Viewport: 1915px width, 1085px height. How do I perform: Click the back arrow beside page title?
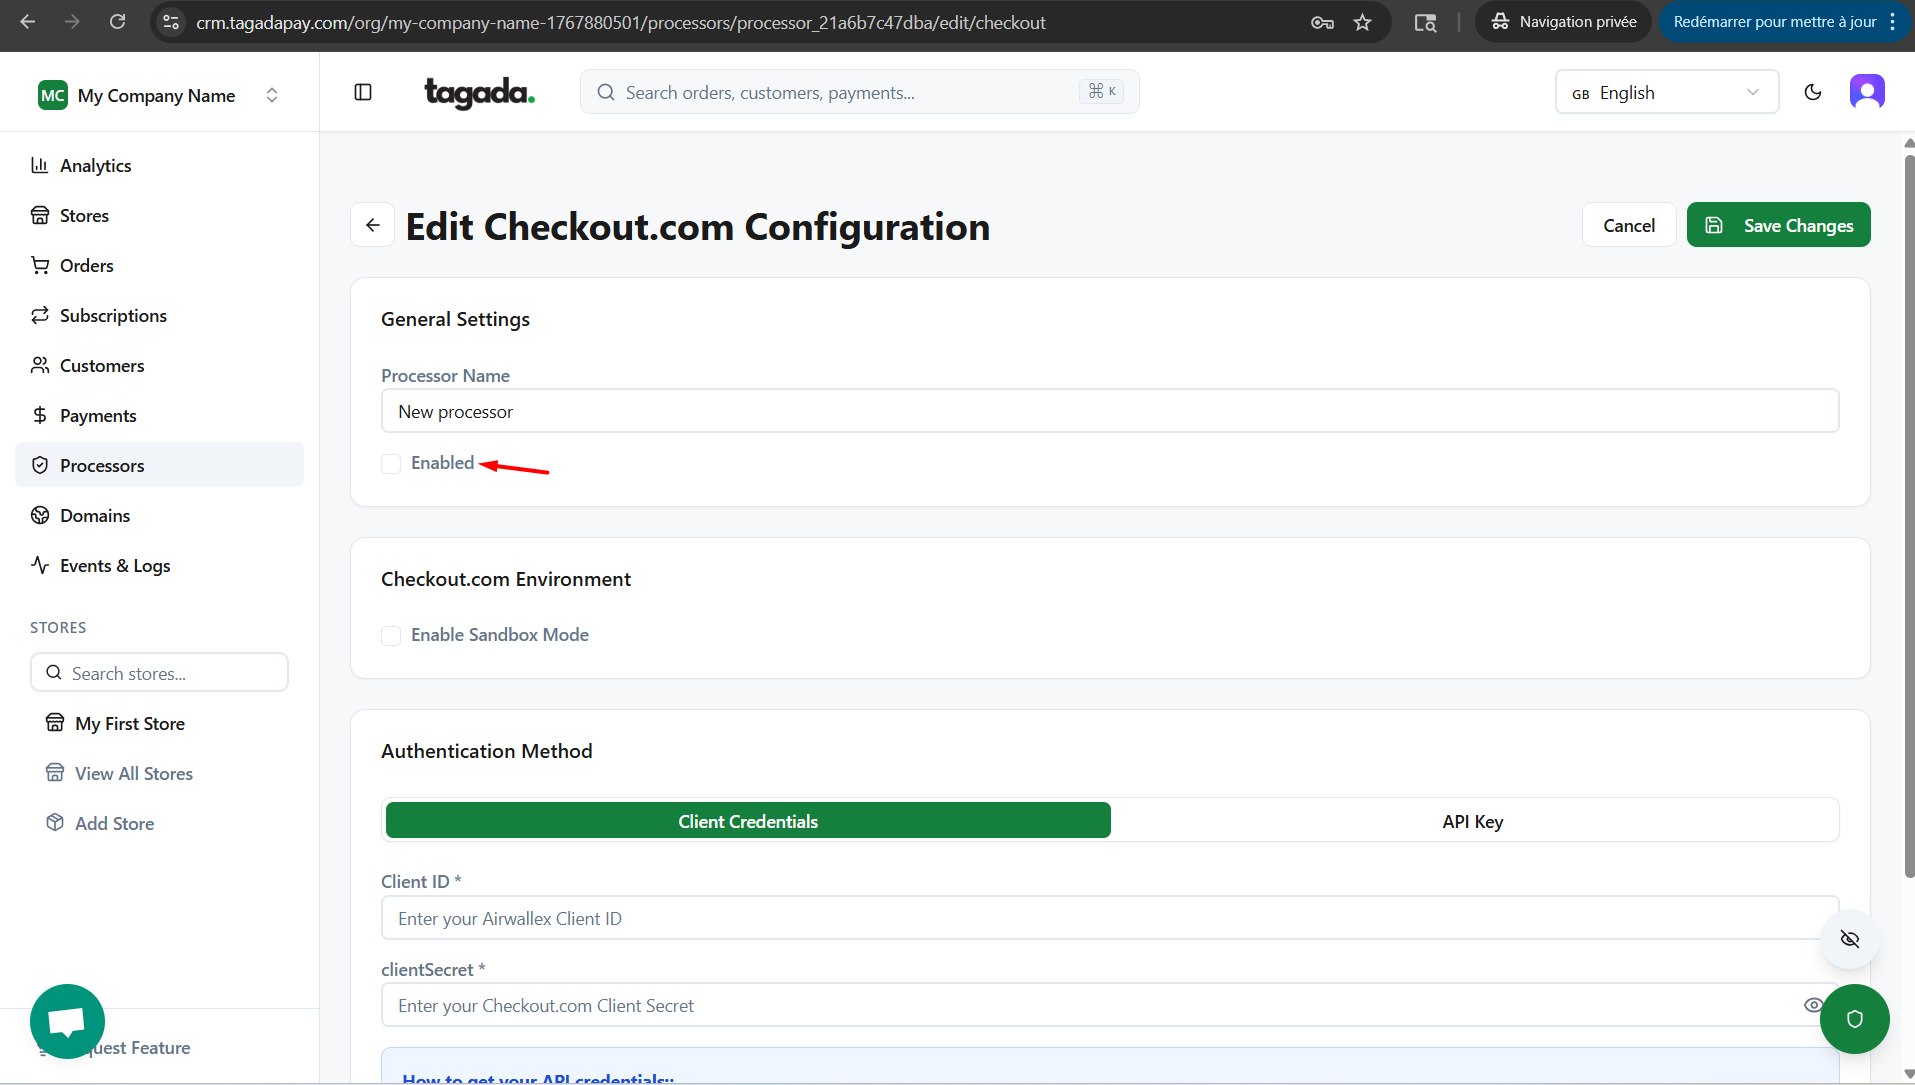[x=373, y=225]
